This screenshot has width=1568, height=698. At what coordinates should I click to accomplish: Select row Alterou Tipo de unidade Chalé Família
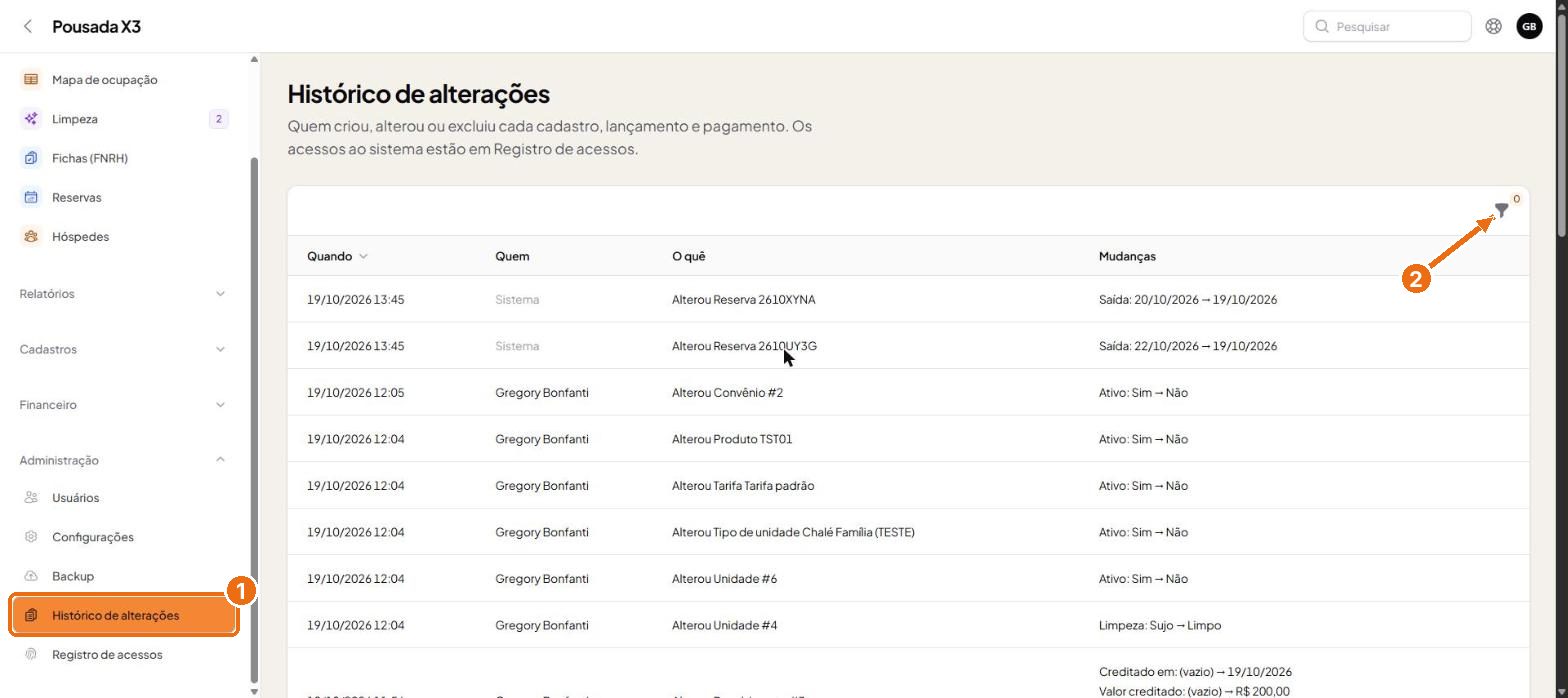(x=908, y=532)
